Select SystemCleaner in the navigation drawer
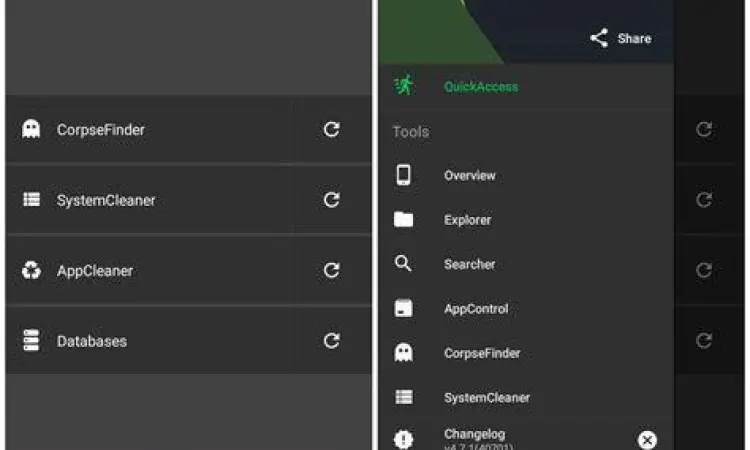750x450 pixels. tap(486, 397)
